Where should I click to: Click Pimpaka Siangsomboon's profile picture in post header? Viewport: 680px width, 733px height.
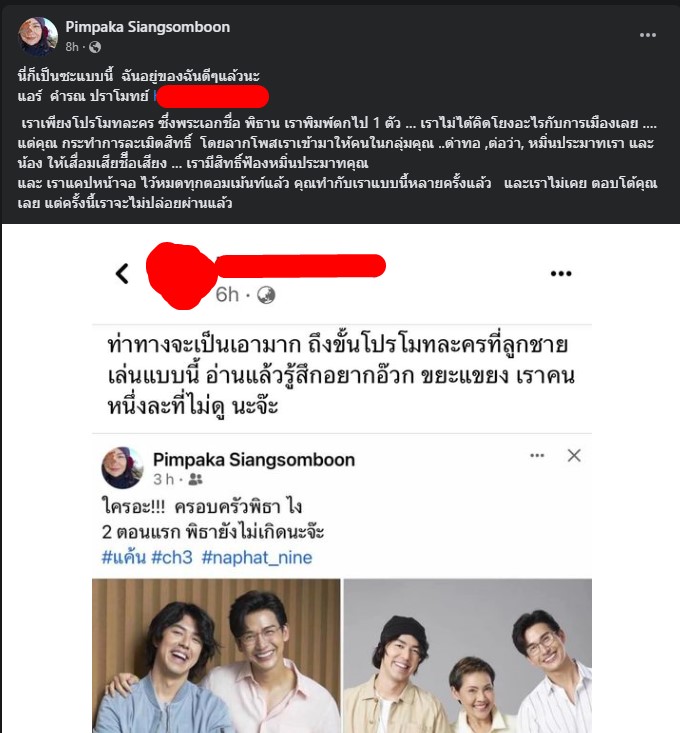(x=38, y=36)
